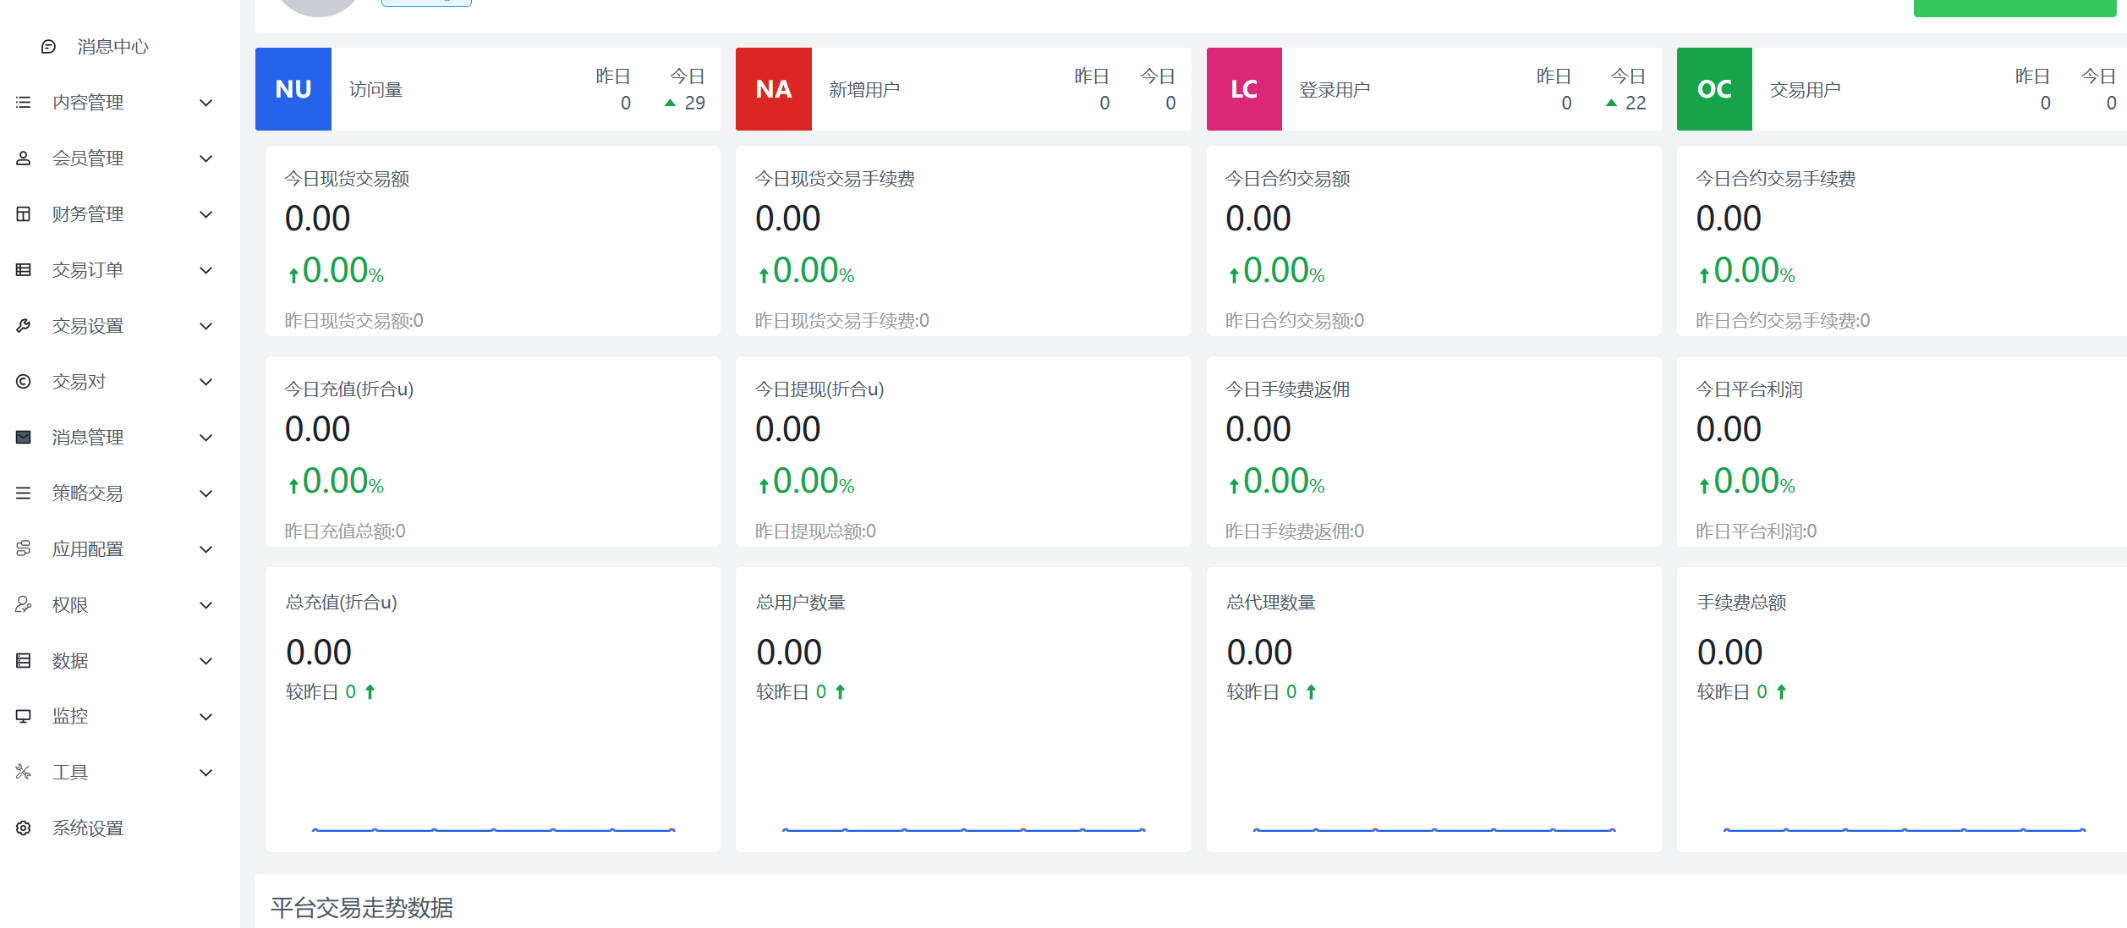Click the 系统设置 gear icon
The image size is (2127, 928).
point(24,828)
